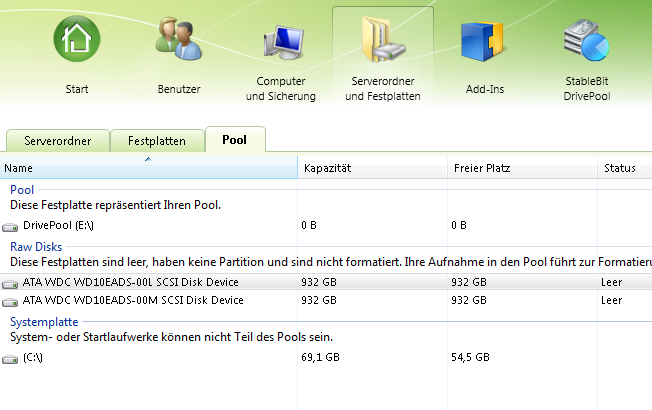Collapse the Raw Disks group heading
Image resolution: width=652 pixels, height=410 pixels.
34,246
